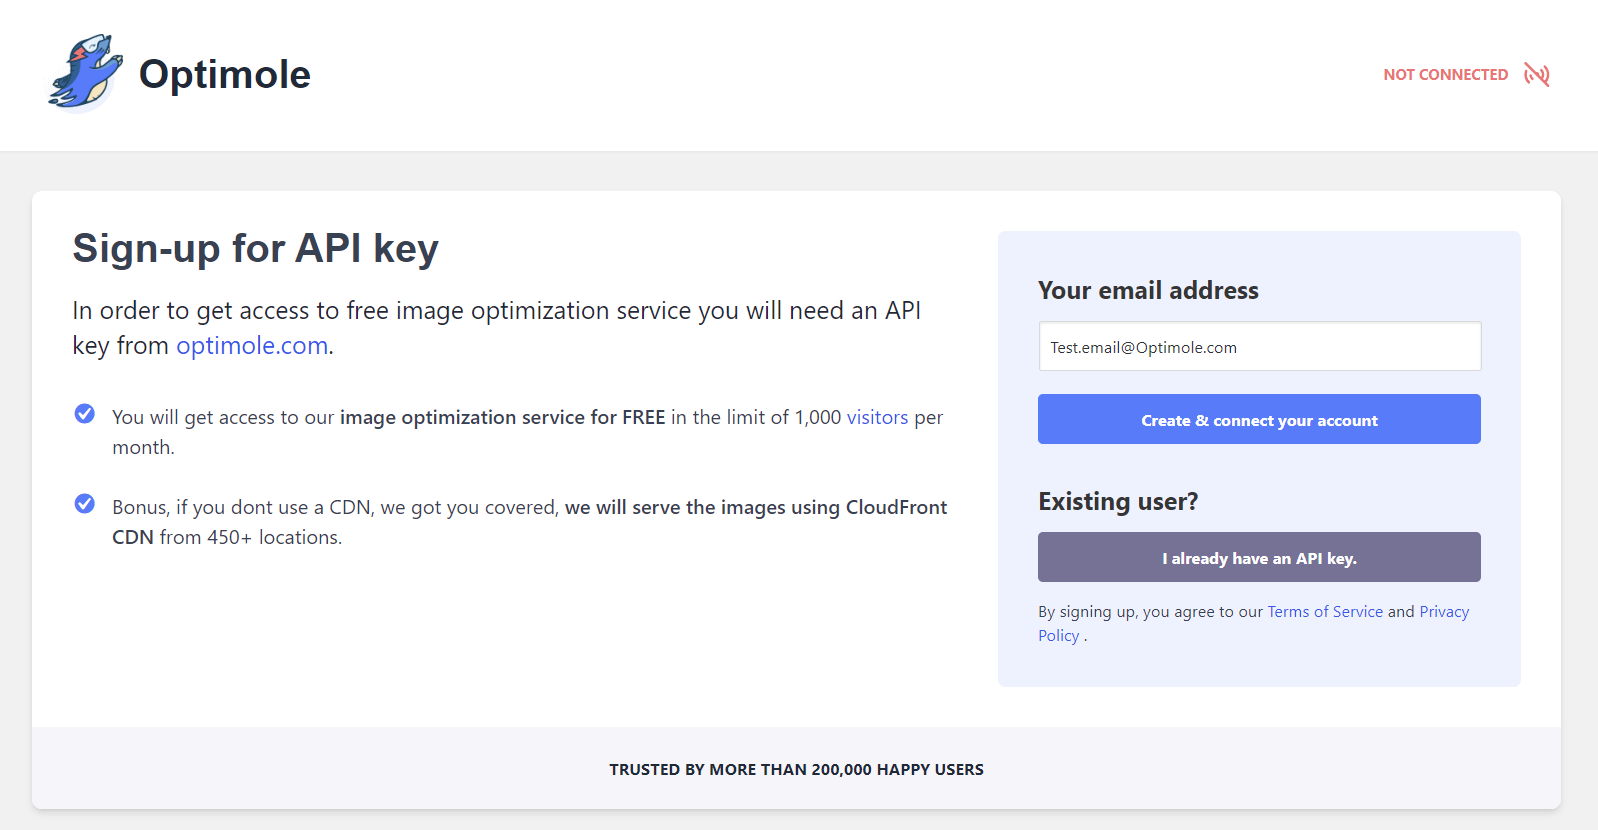
Task: Open the Terms of Service link
Action: (1325, 612)
